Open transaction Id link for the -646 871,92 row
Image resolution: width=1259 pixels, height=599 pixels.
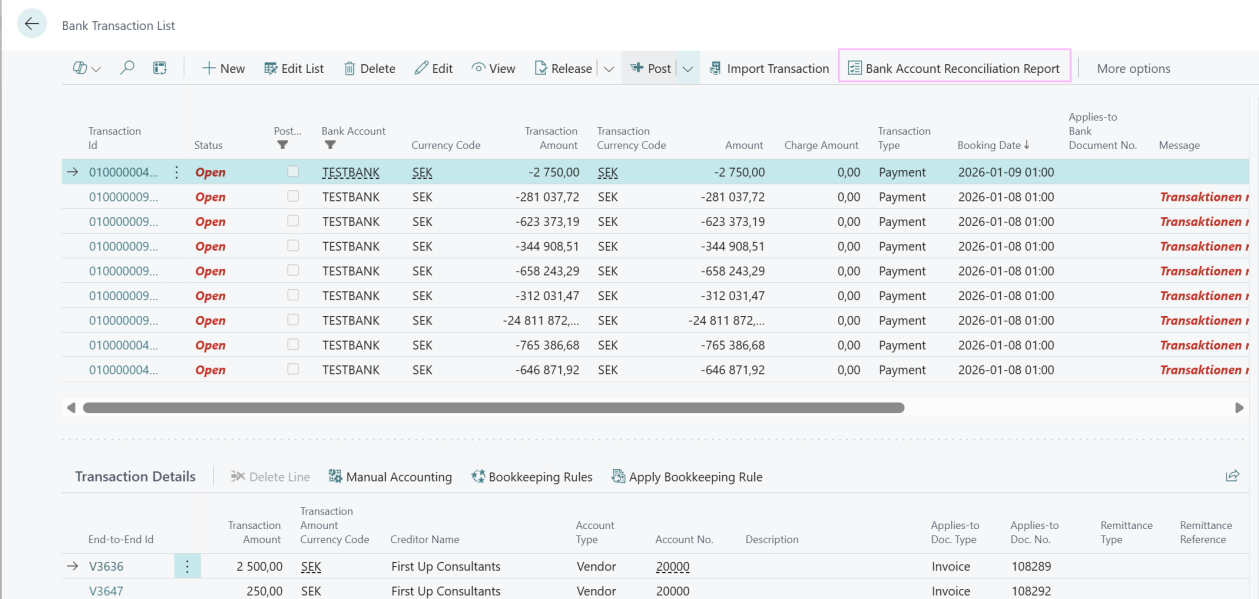123,370
